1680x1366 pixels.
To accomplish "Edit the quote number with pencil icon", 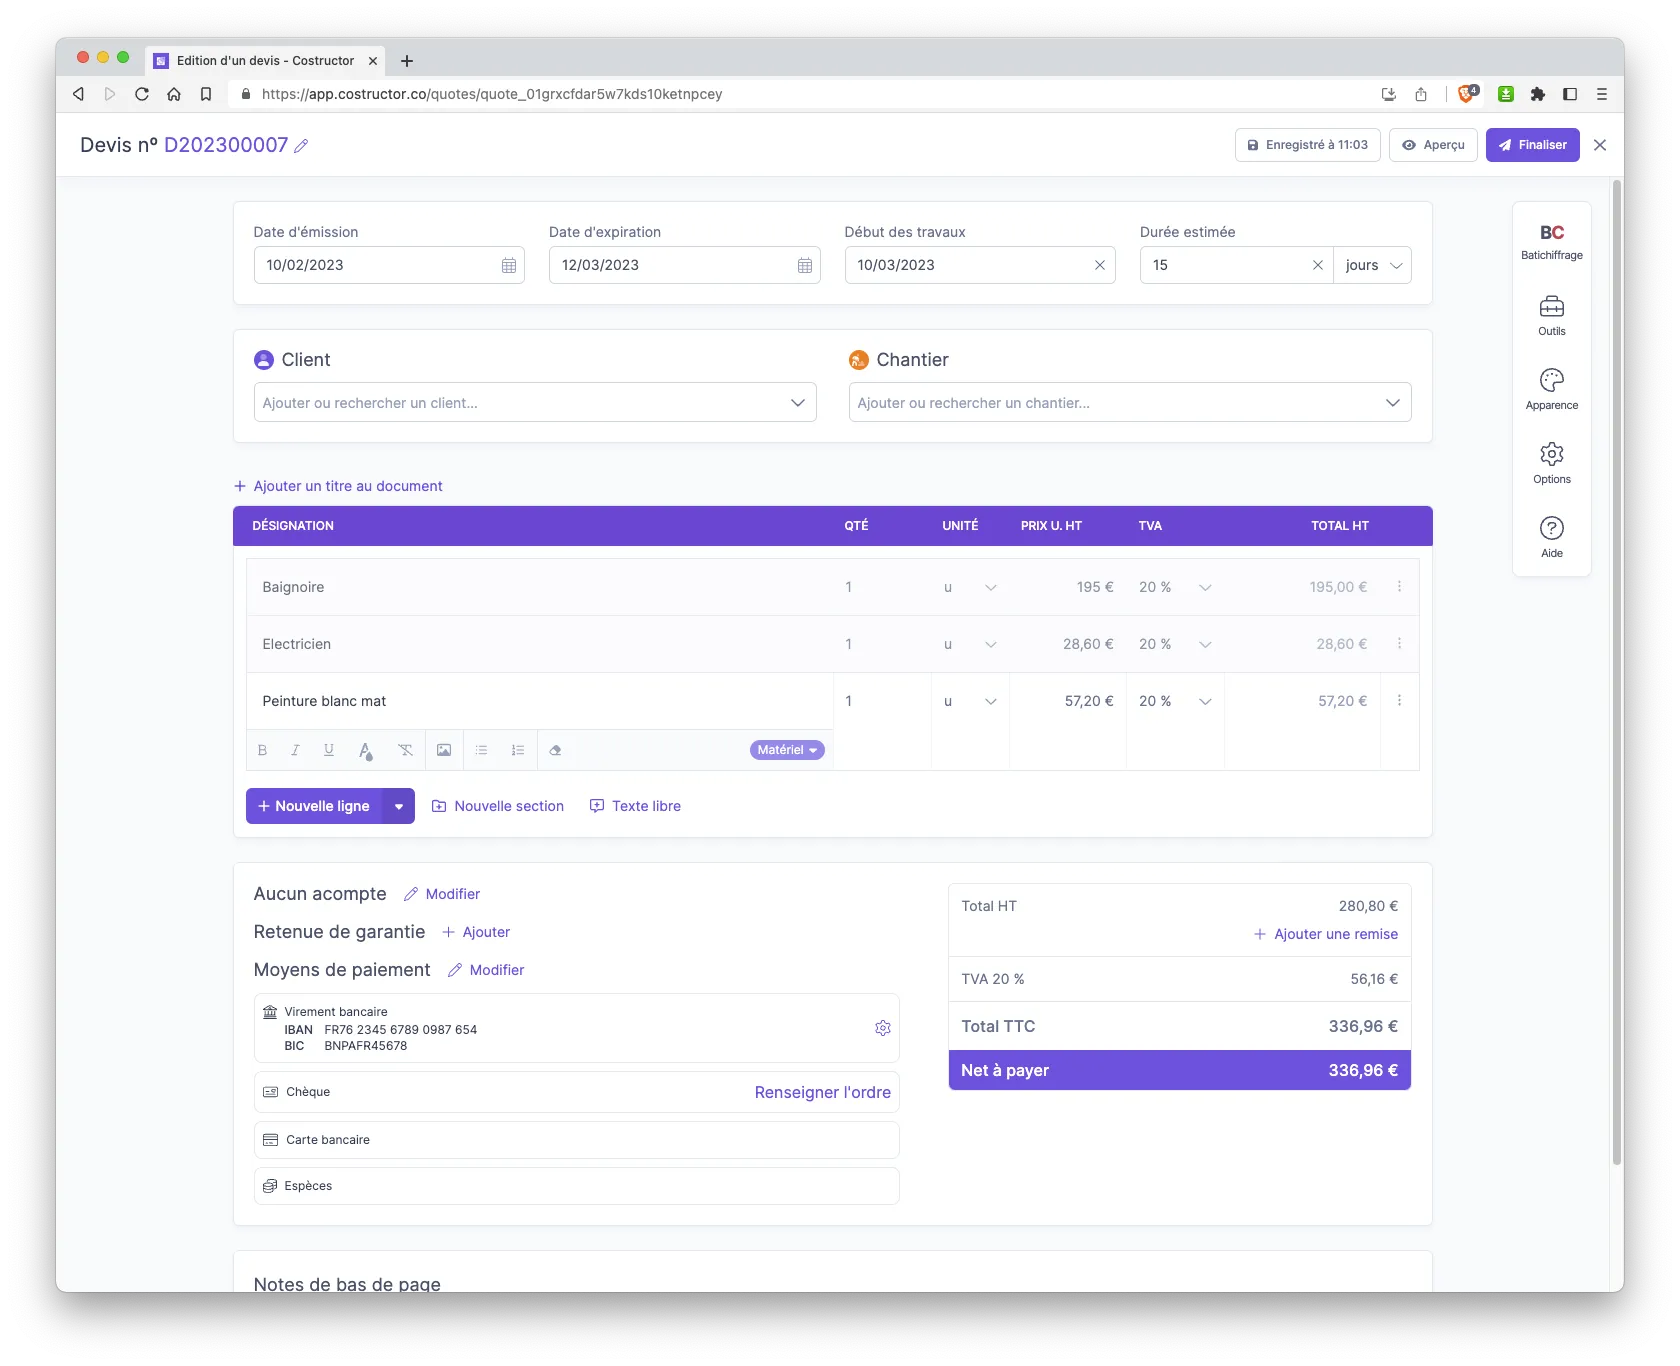I will click(x=301, y=146).
